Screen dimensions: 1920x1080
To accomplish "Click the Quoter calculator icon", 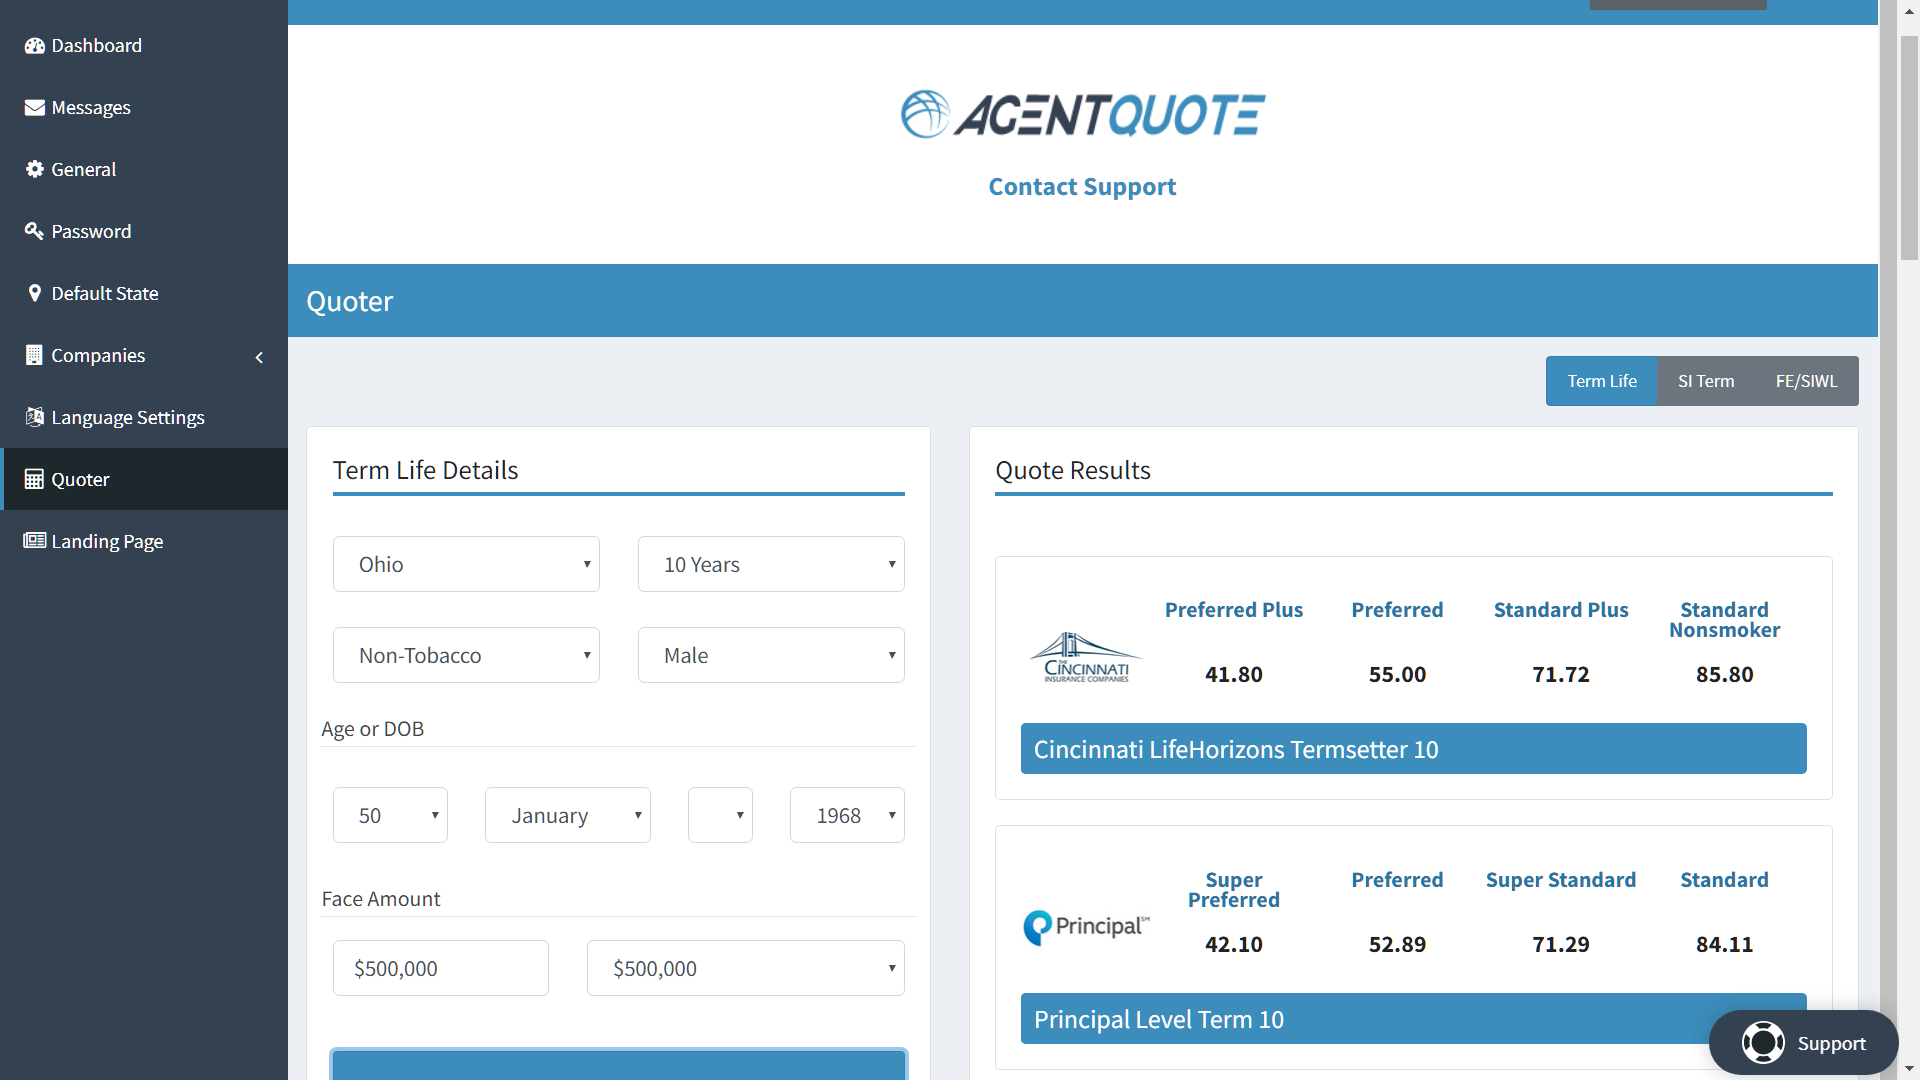I will pos(35,480).
